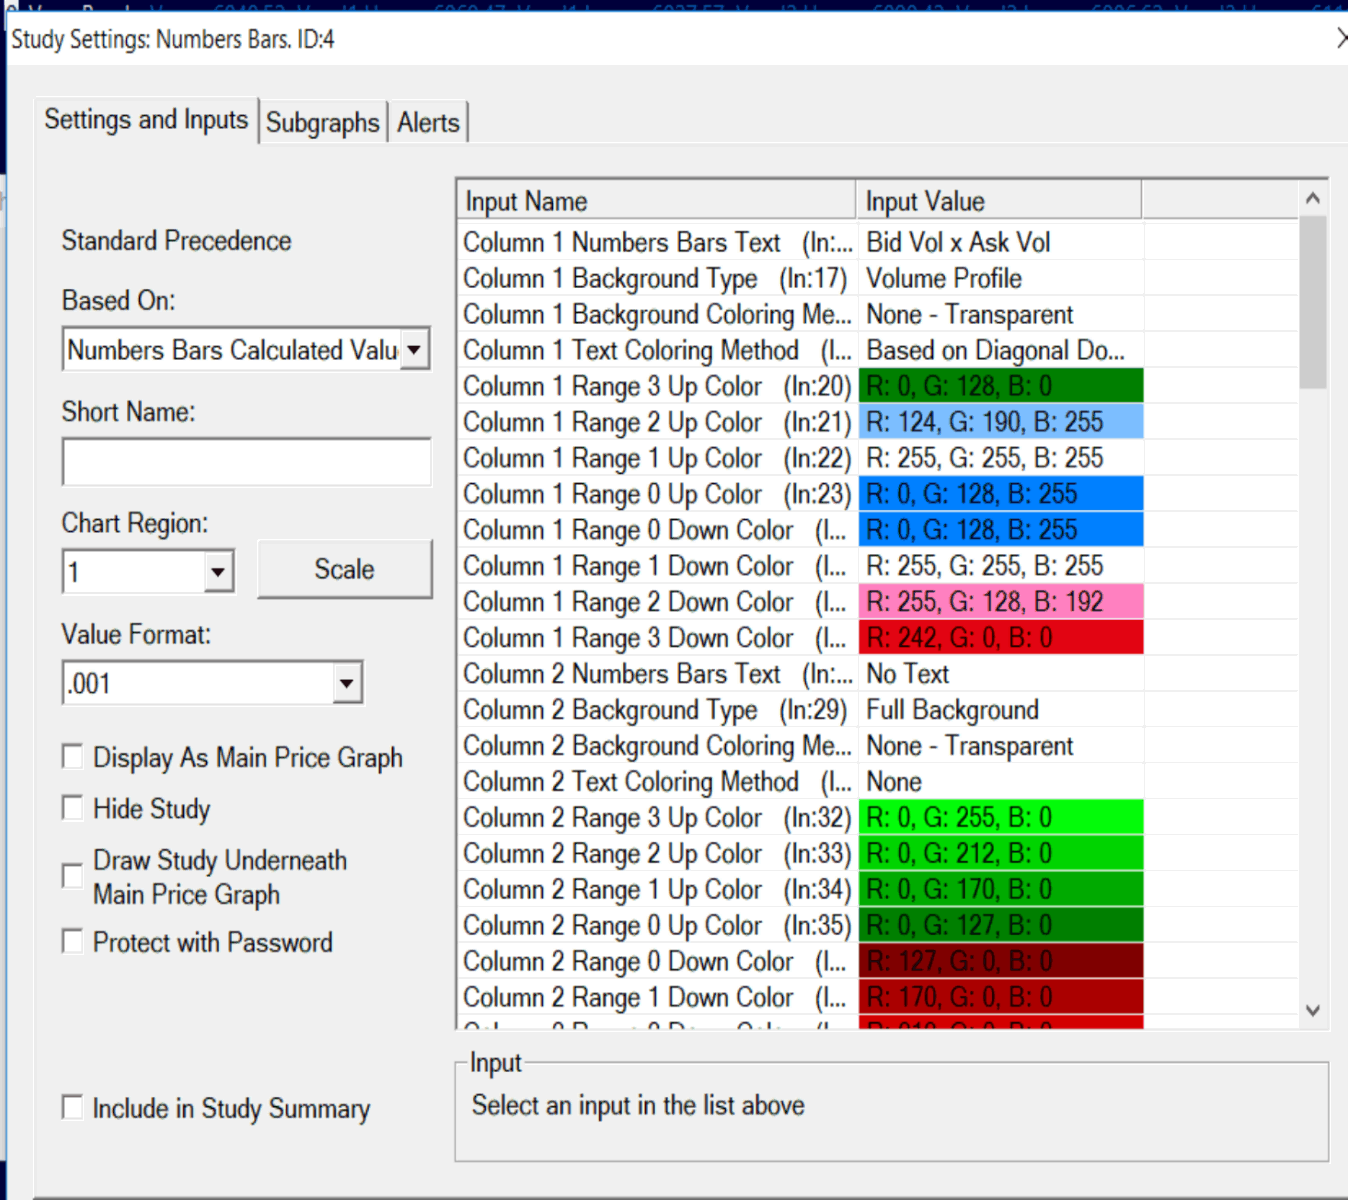
Task: Enable Include in Study Summary
Action: pyautogui.click(x=73, y=1108)
